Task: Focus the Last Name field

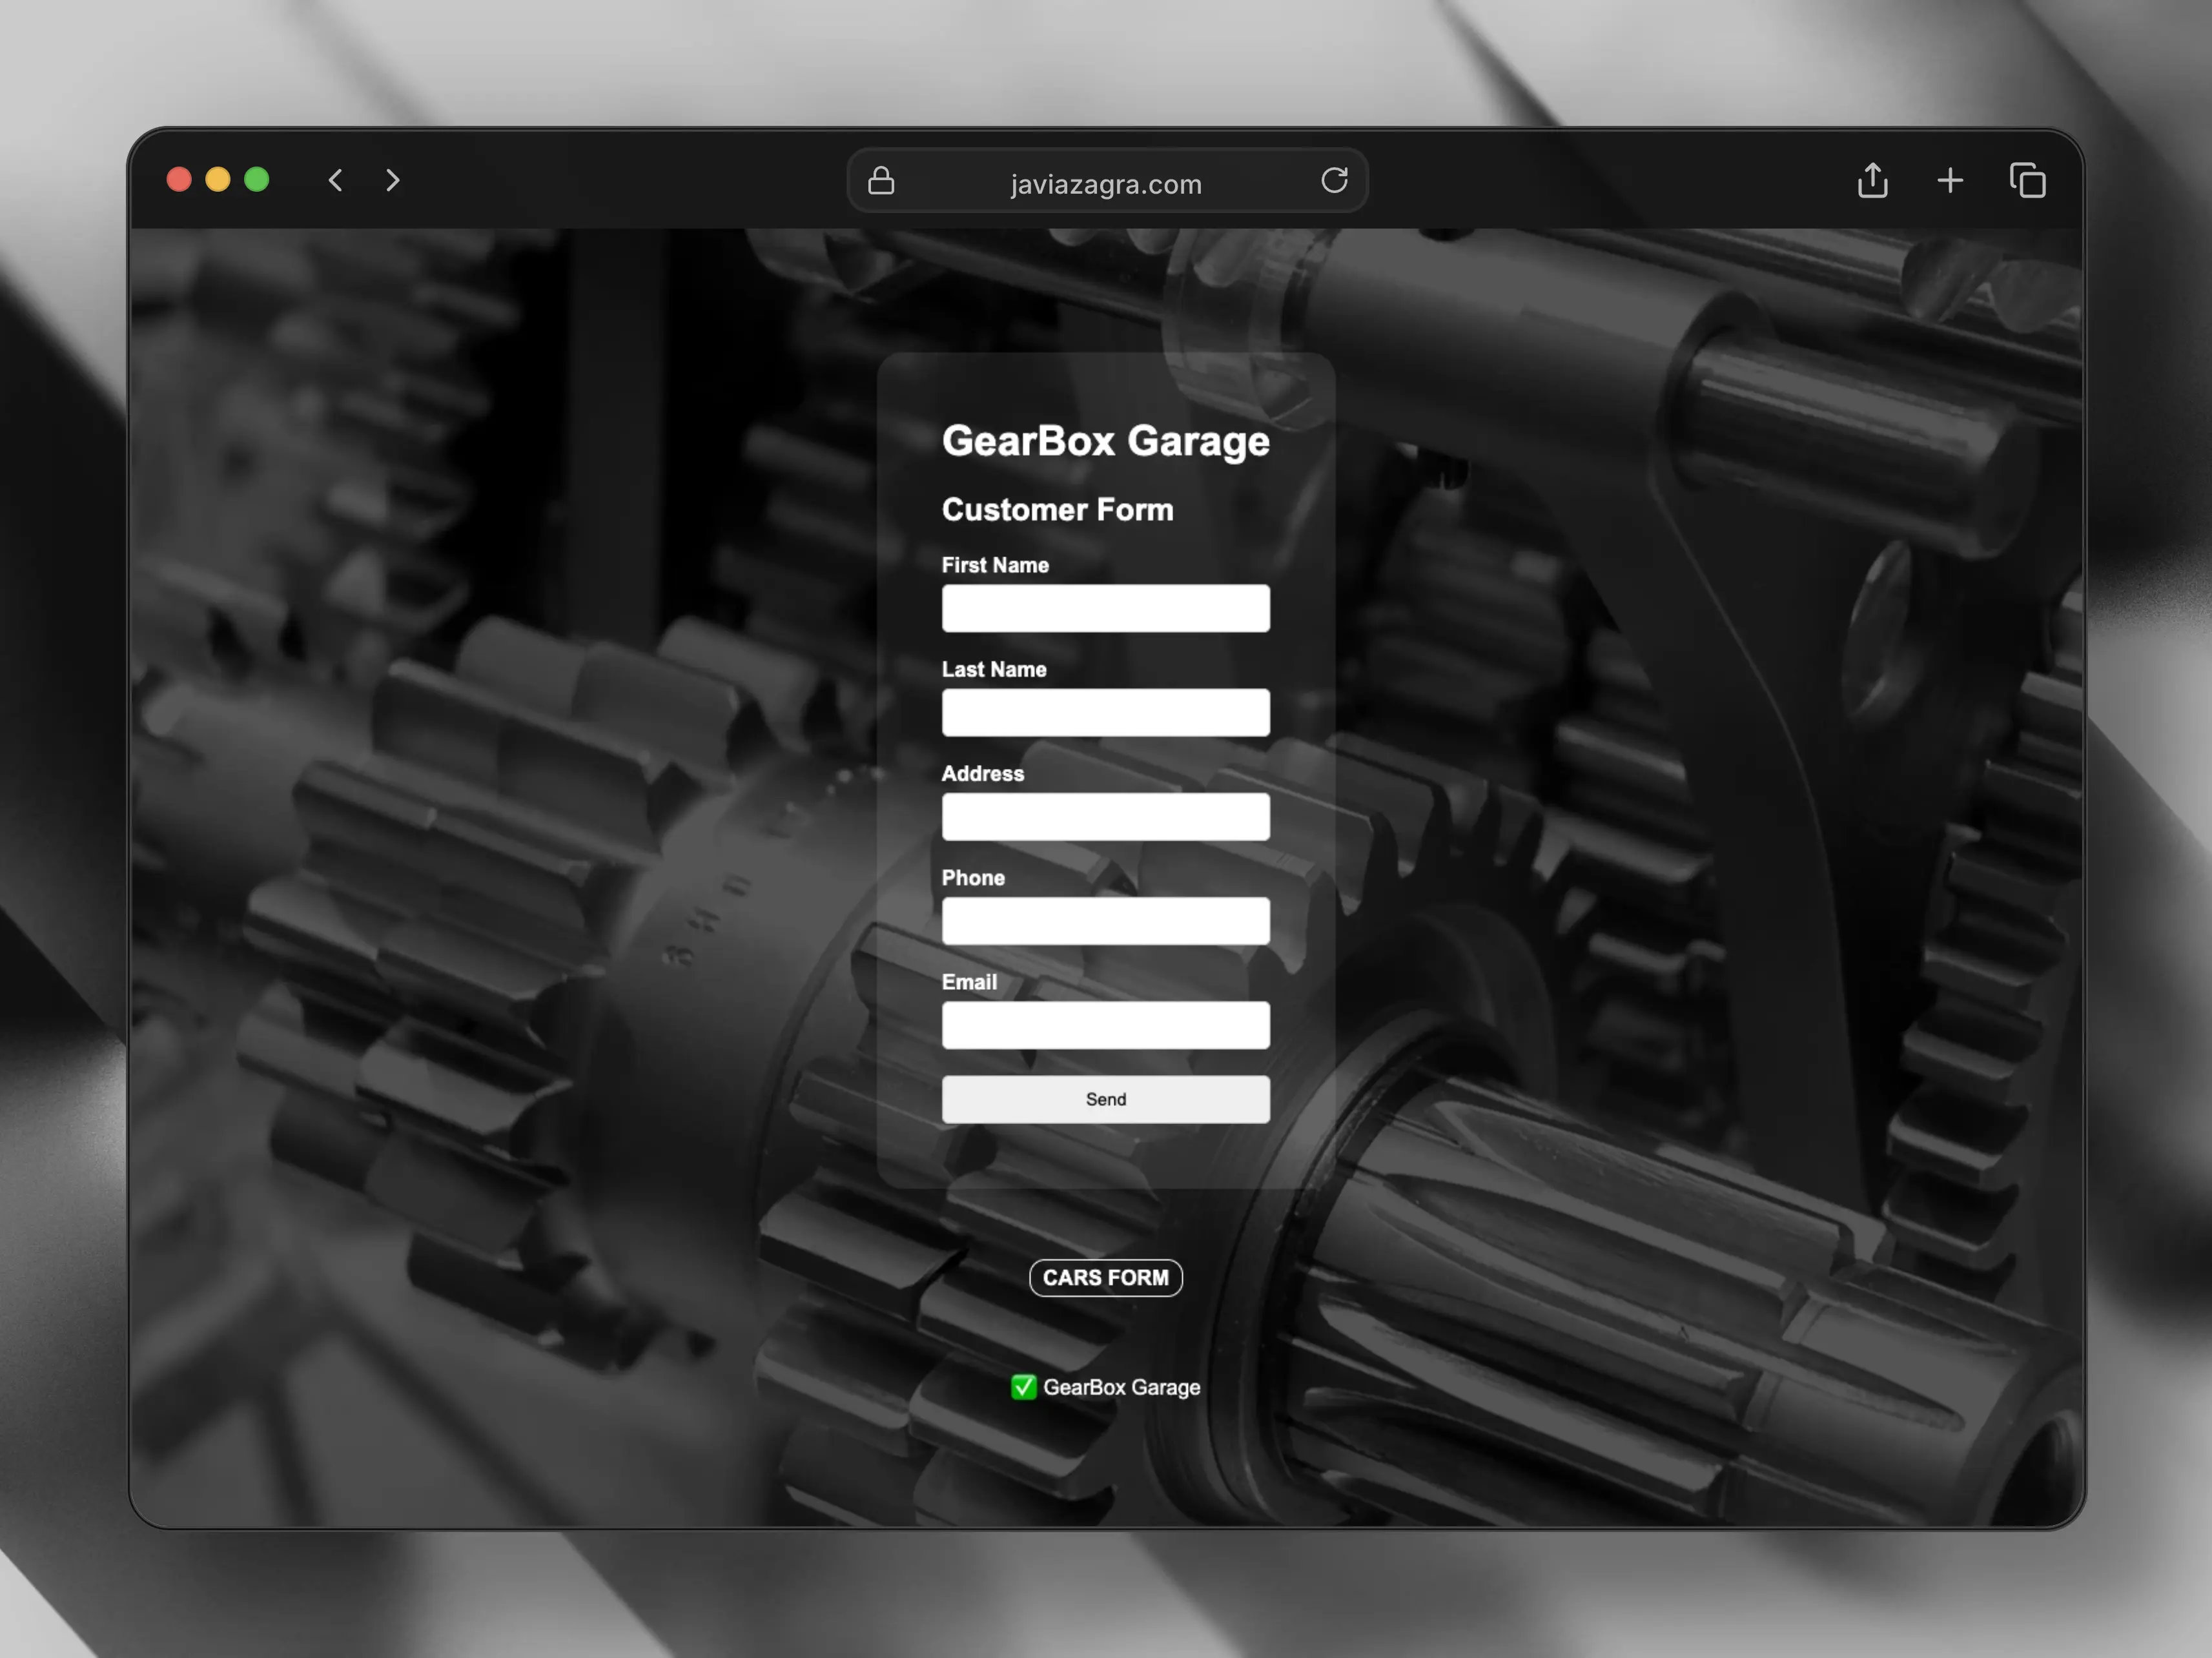Action: 1105,712
